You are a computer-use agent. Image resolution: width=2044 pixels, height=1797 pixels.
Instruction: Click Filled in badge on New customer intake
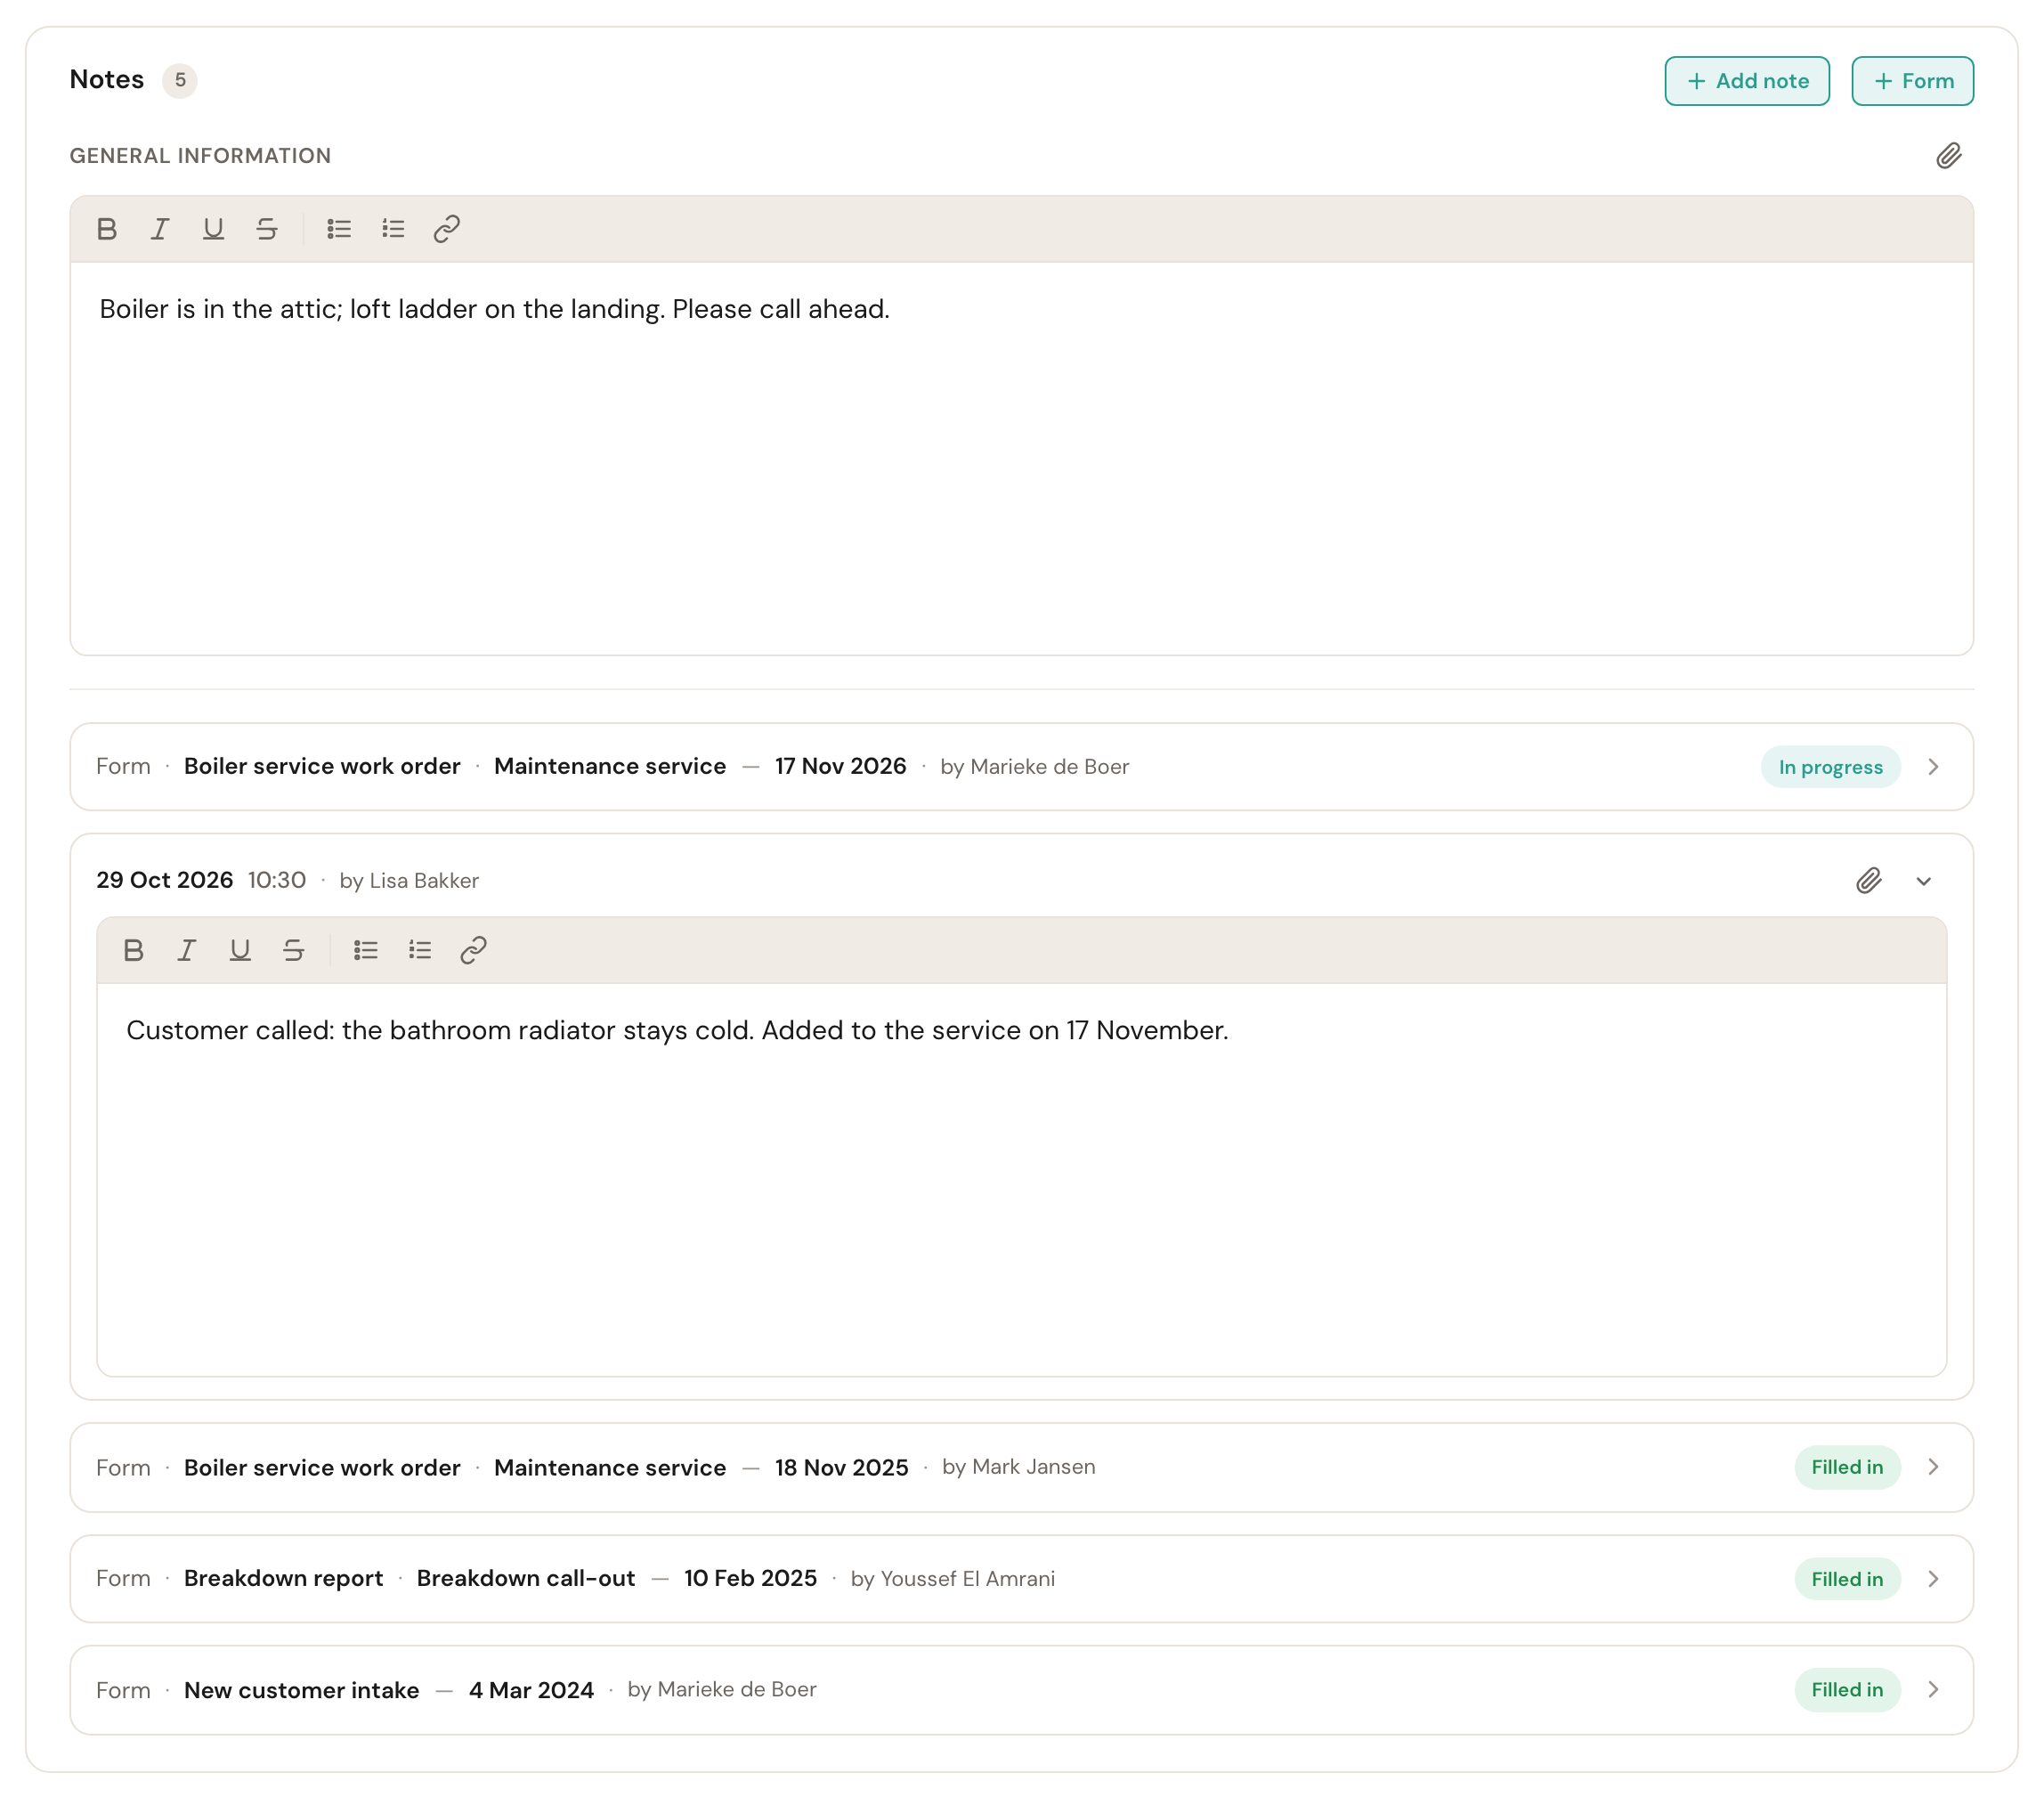[1847, 1690]
